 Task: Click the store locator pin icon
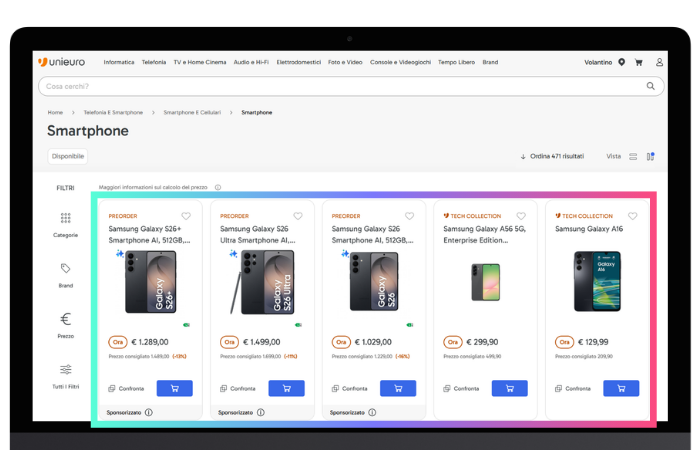click(622, 62)
